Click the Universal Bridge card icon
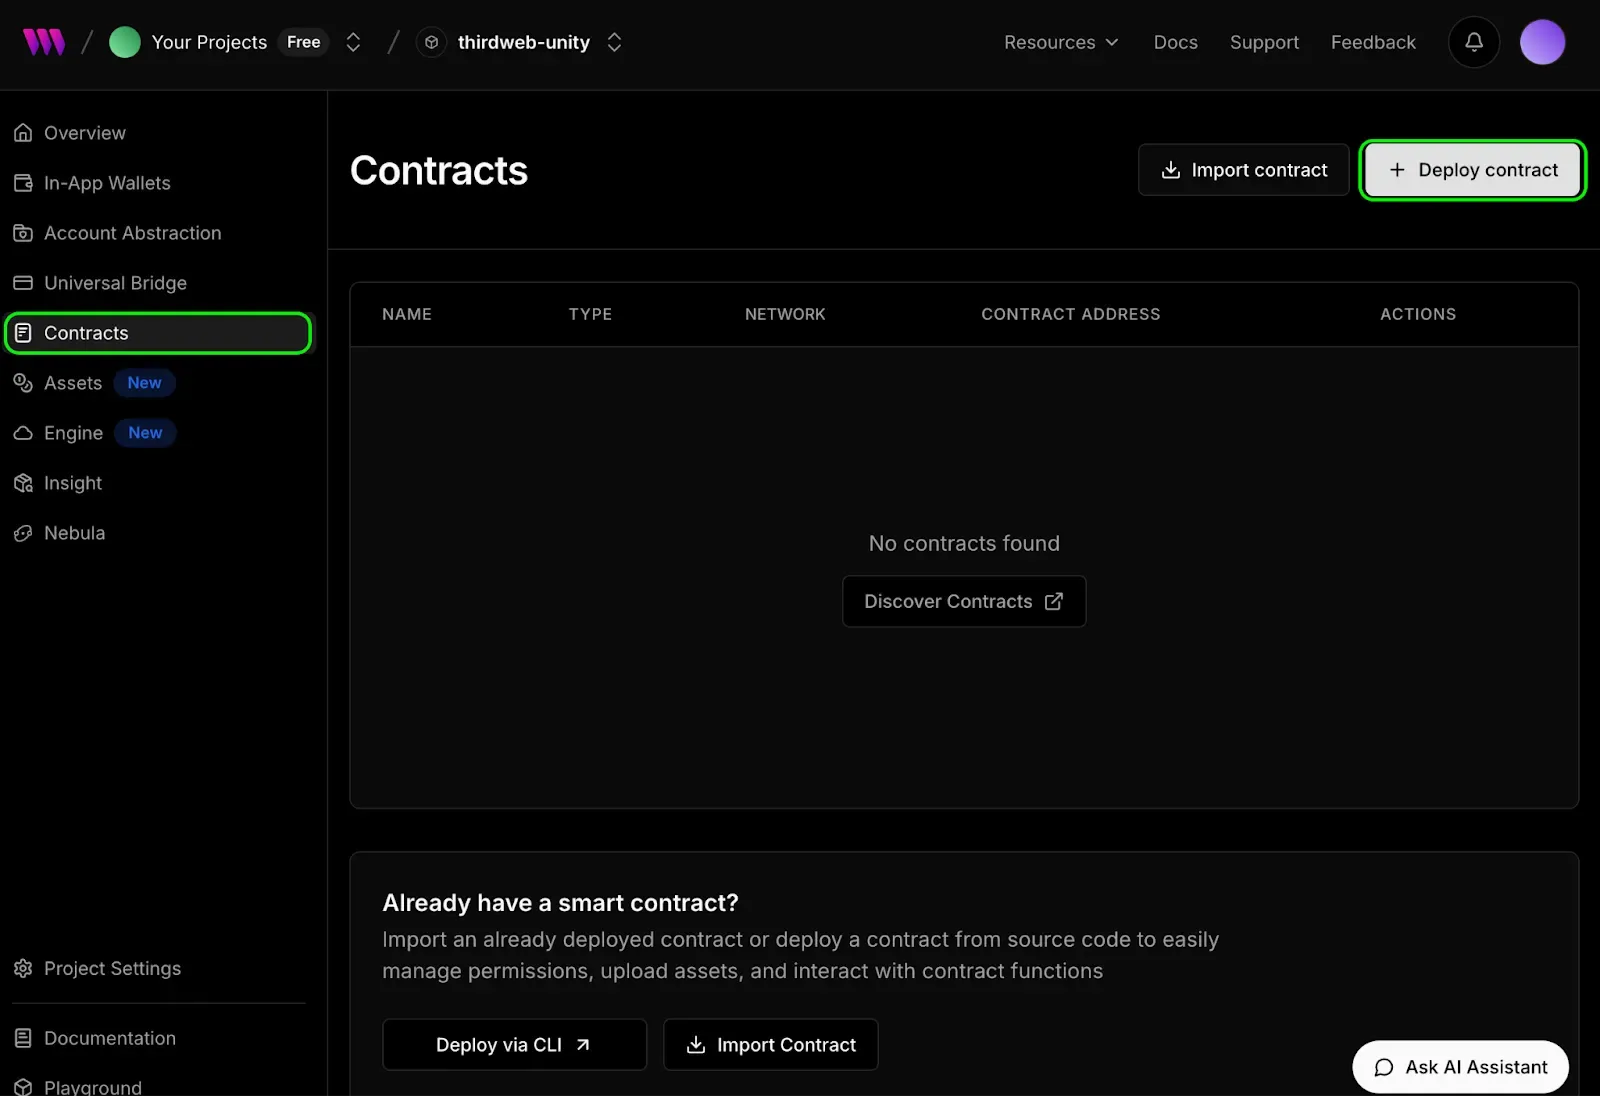Image resolution: width=1600 pixels, height=1096 pixels. pos(23,283)
